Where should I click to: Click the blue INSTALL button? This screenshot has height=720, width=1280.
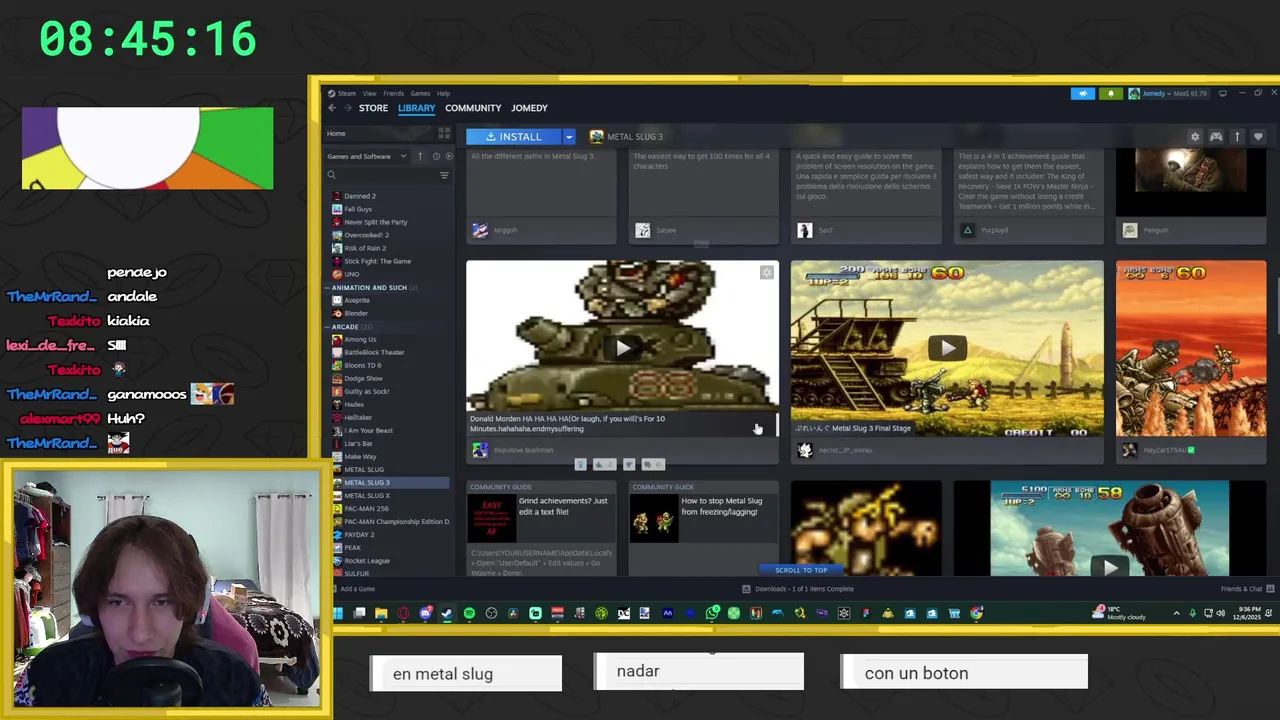[x=513, y=136]
